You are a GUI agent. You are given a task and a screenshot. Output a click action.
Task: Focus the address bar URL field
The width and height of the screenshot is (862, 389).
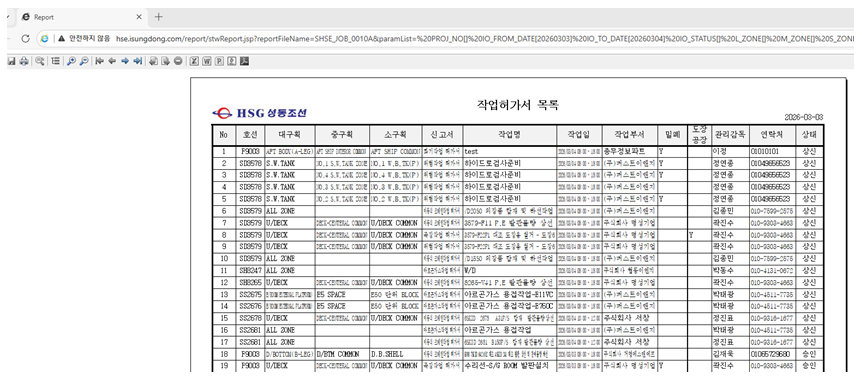[484, 38]
